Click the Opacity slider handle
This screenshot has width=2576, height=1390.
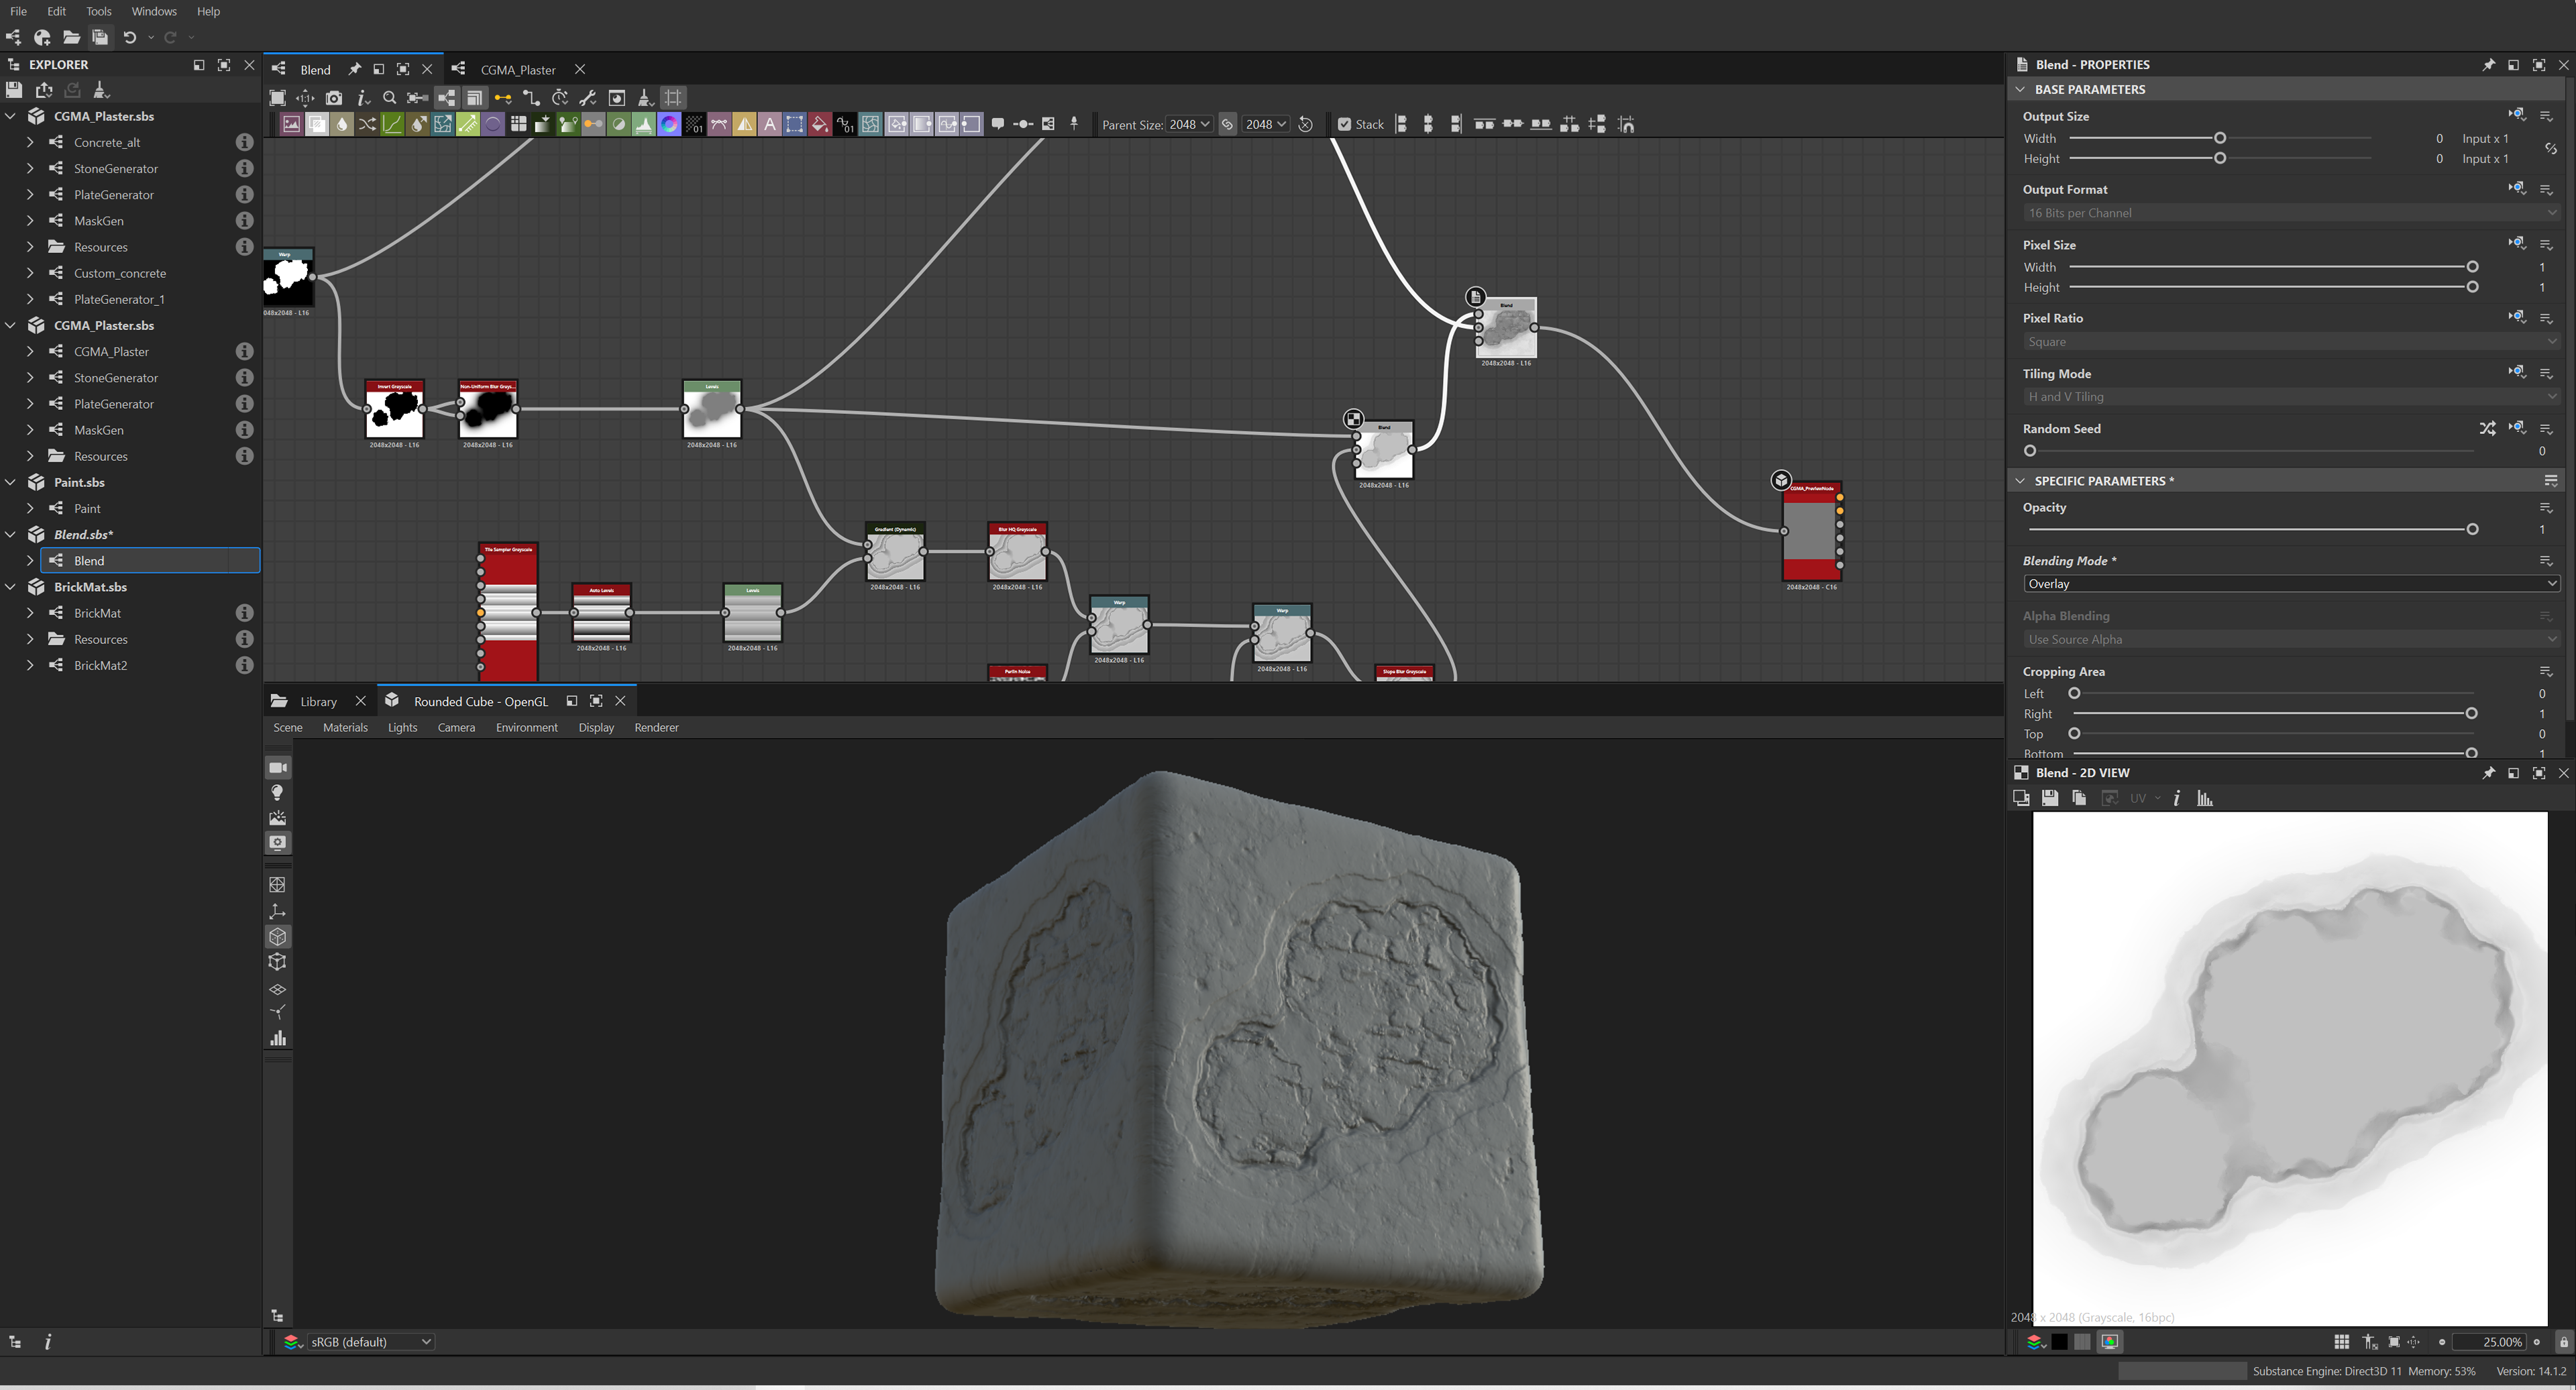click(x=2472, y=529)
